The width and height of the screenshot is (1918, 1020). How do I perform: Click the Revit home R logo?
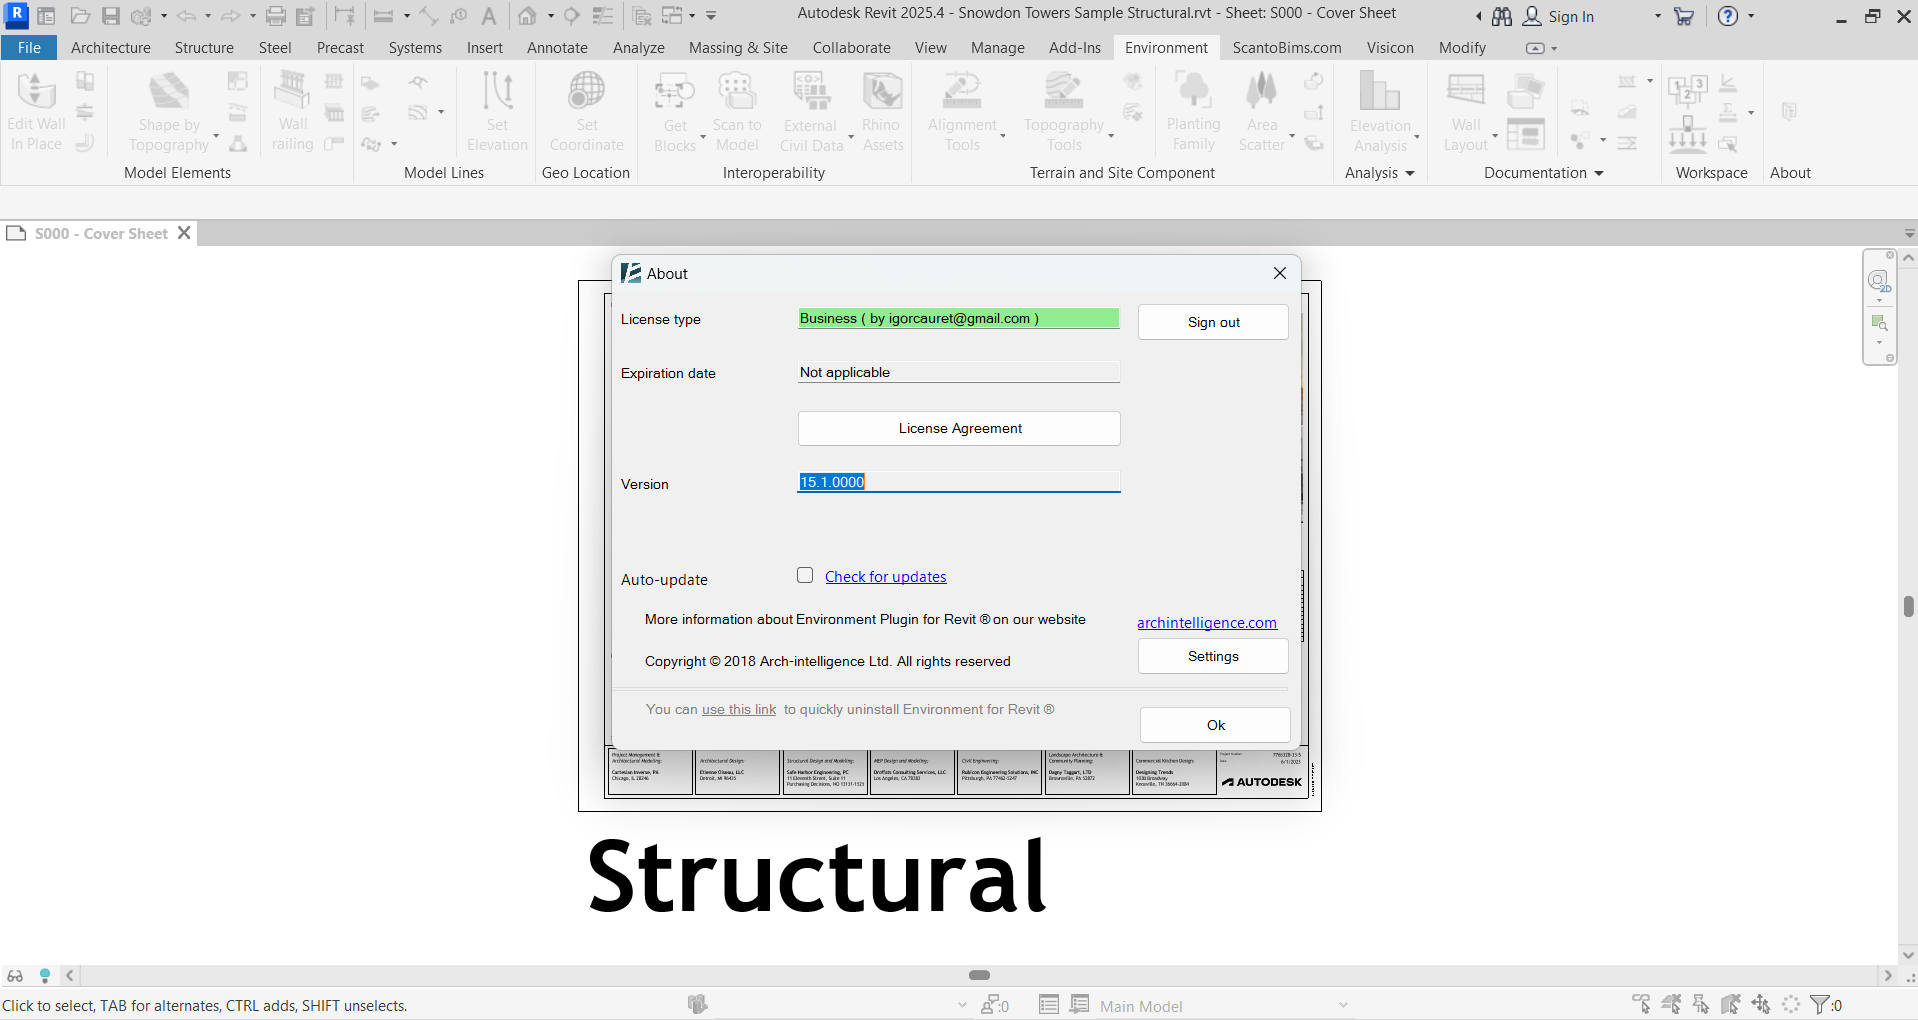click(17, 15)
